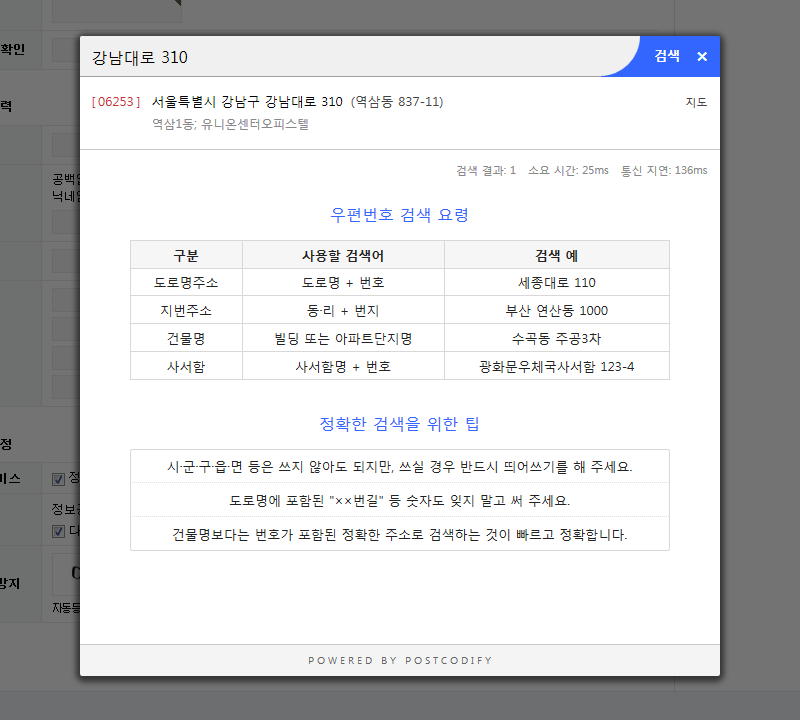The width and height of the screenshot is (800, 720).
Task: Click the 검색 결과: 1 status text
Action: tap(486, 171)
